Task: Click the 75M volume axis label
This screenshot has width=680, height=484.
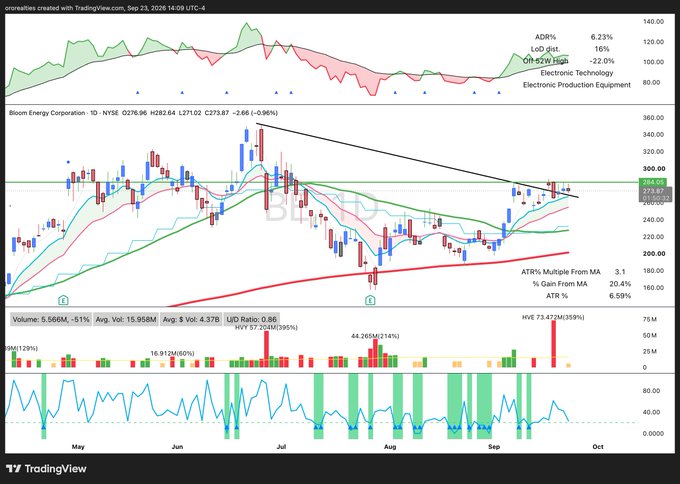Action: pos(650,320)
